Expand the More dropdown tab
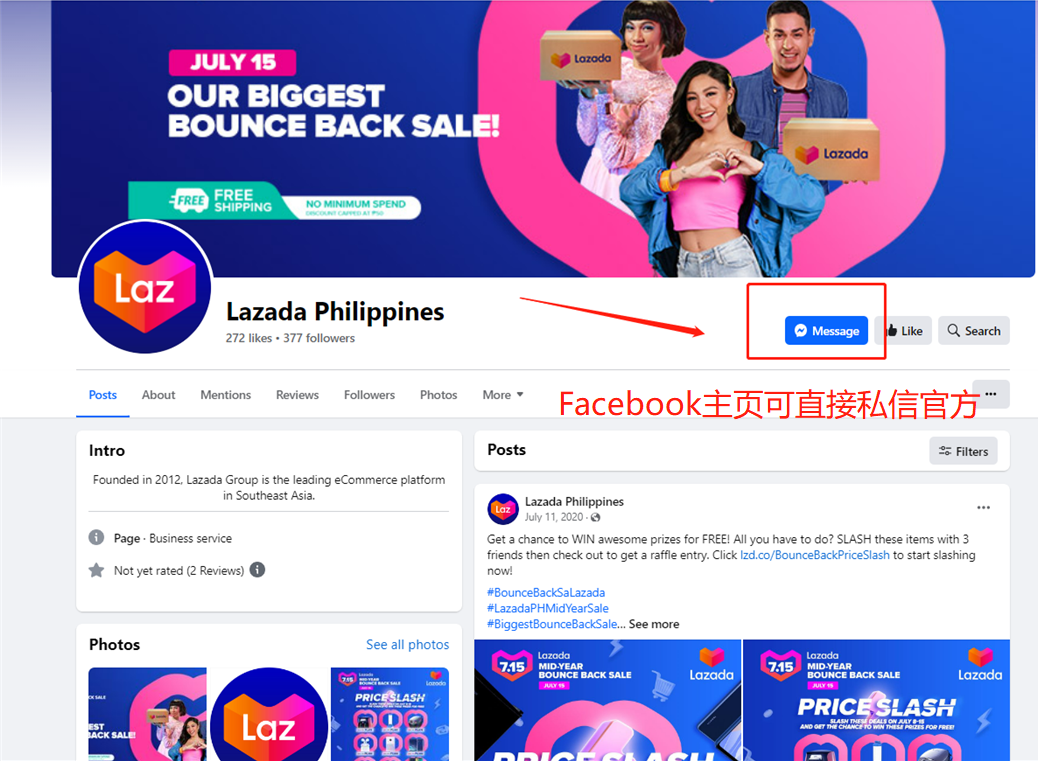This screenshot has width=1038, height=763. pos(502,395)
